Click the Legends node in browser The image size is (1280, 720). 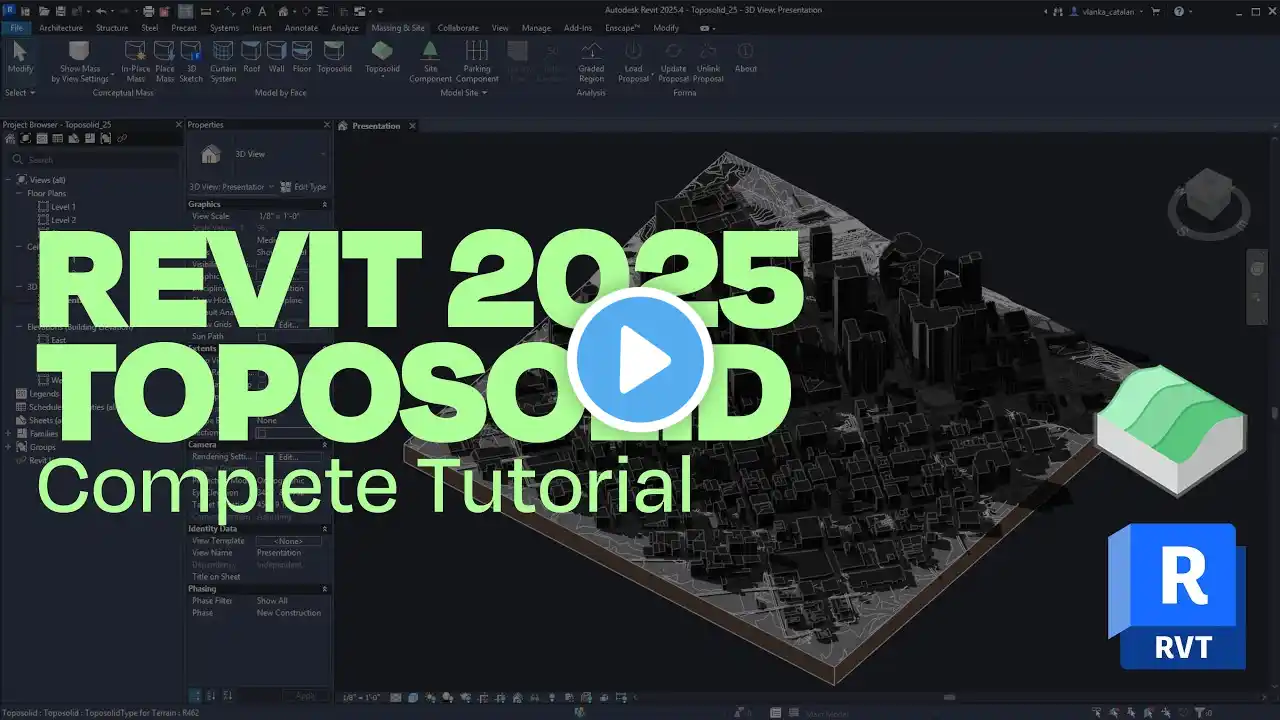pos(38,394)
